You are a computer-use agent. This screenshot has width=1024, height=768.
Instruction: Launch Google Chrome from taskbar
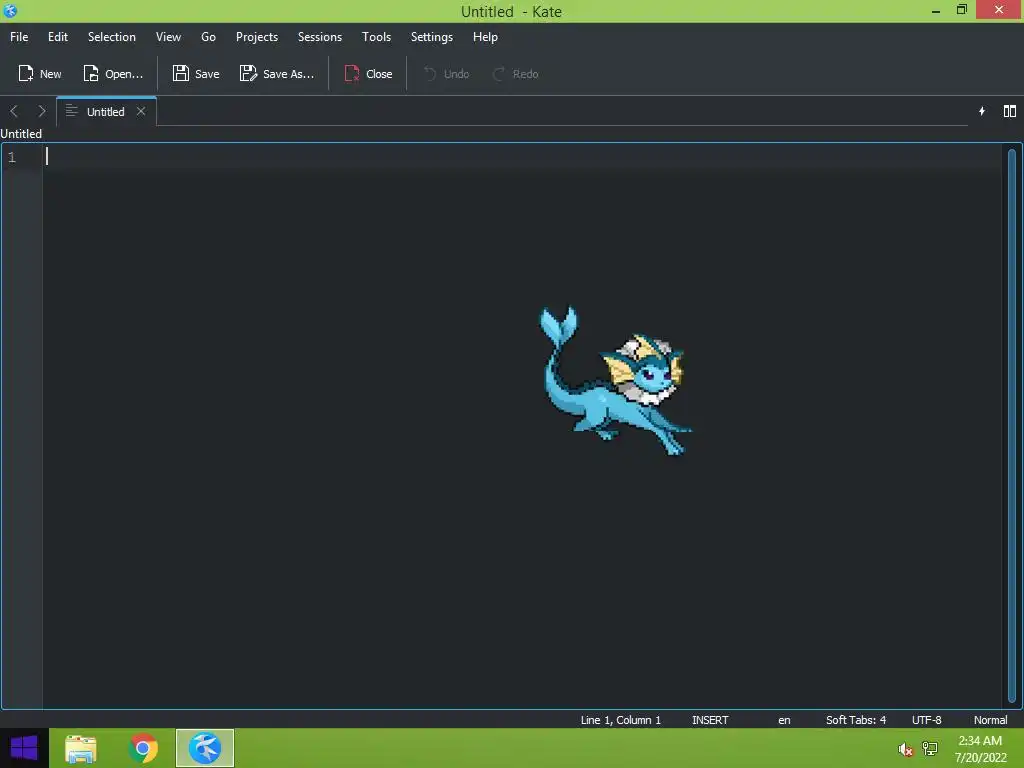tap(143, 748)
